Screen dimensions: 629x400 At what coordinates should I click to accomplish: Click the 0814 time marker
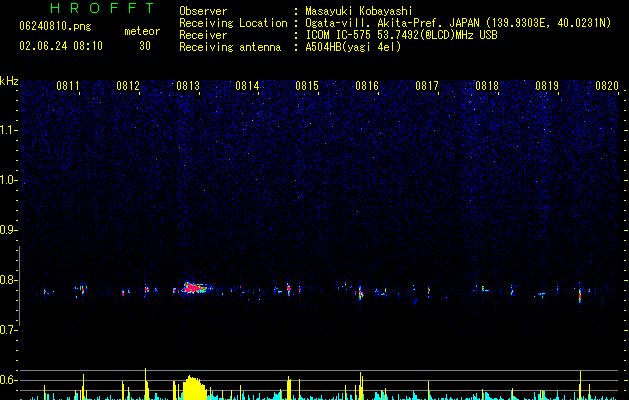pyautogui.click(x=247, y=86)
